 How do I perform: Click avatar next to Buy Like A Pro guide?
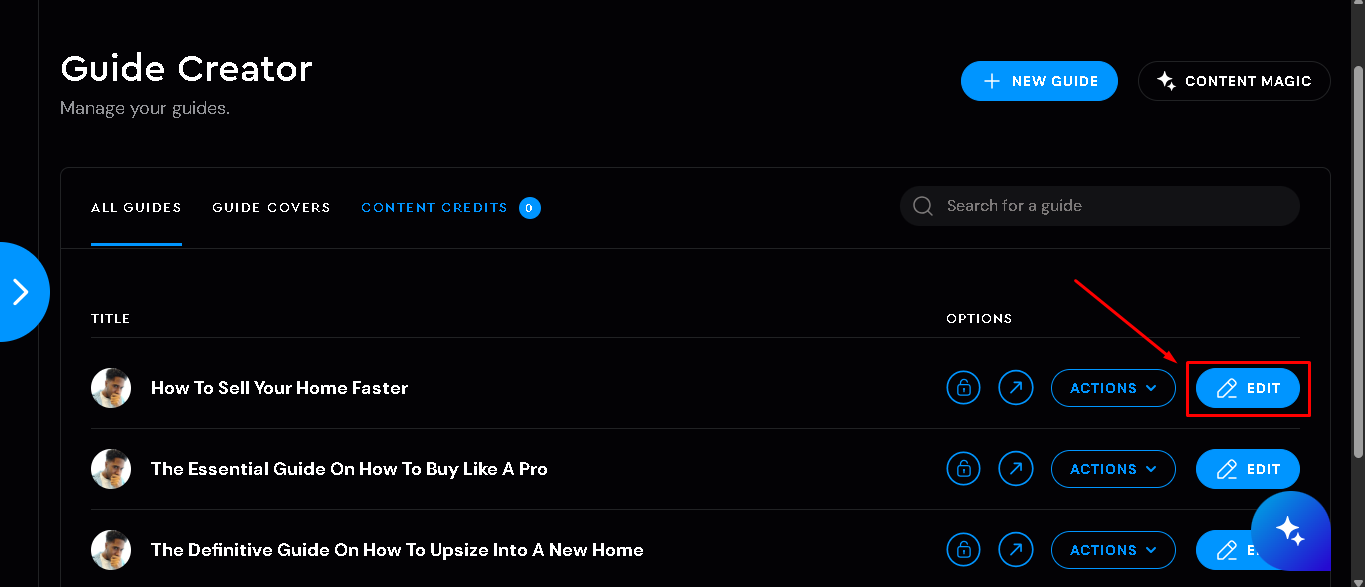110,469
